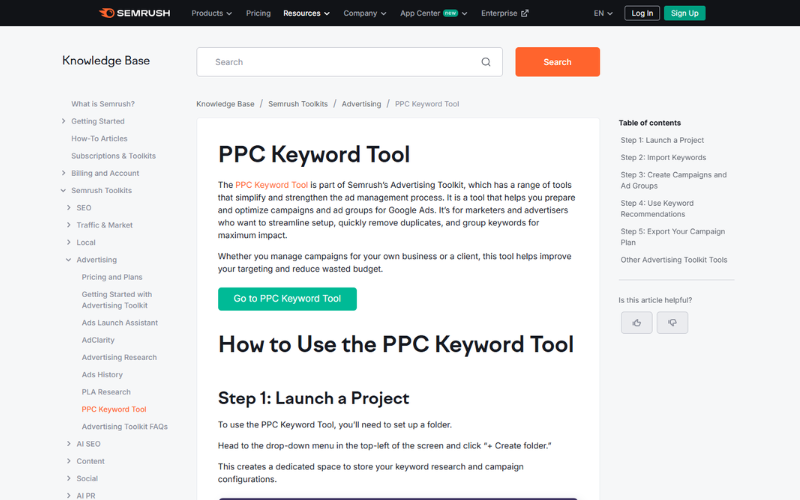Click the orange Search button

click(x=557, y=62)
